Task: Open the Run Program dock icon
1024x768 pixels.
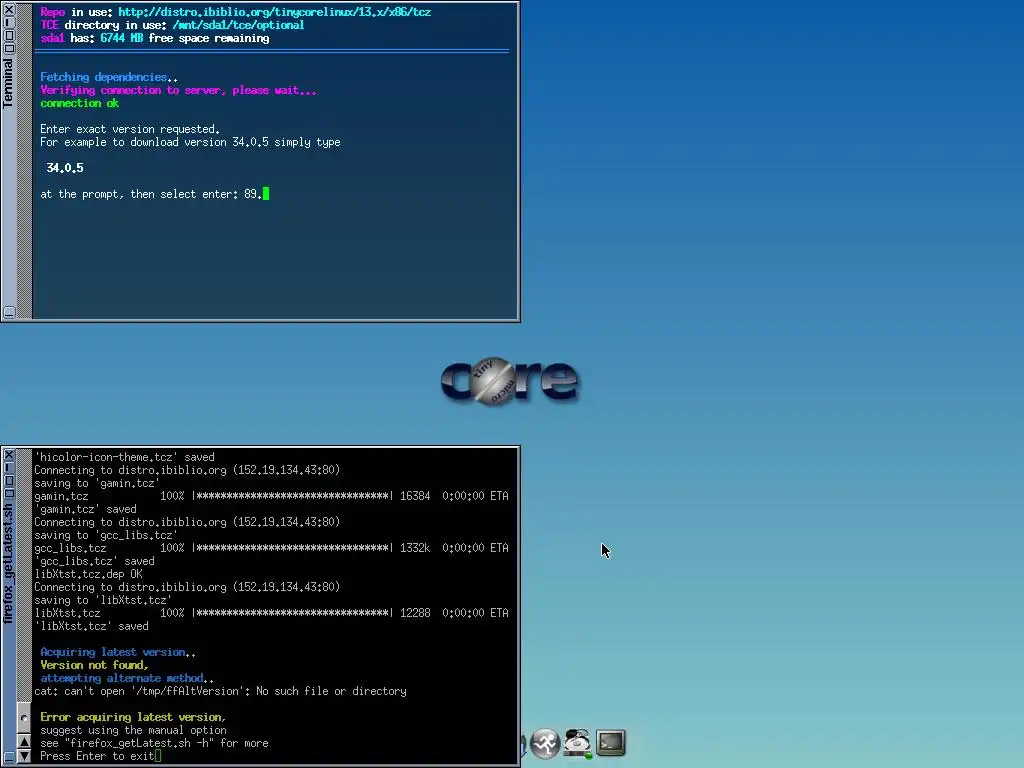Action: tap(545, 743)
